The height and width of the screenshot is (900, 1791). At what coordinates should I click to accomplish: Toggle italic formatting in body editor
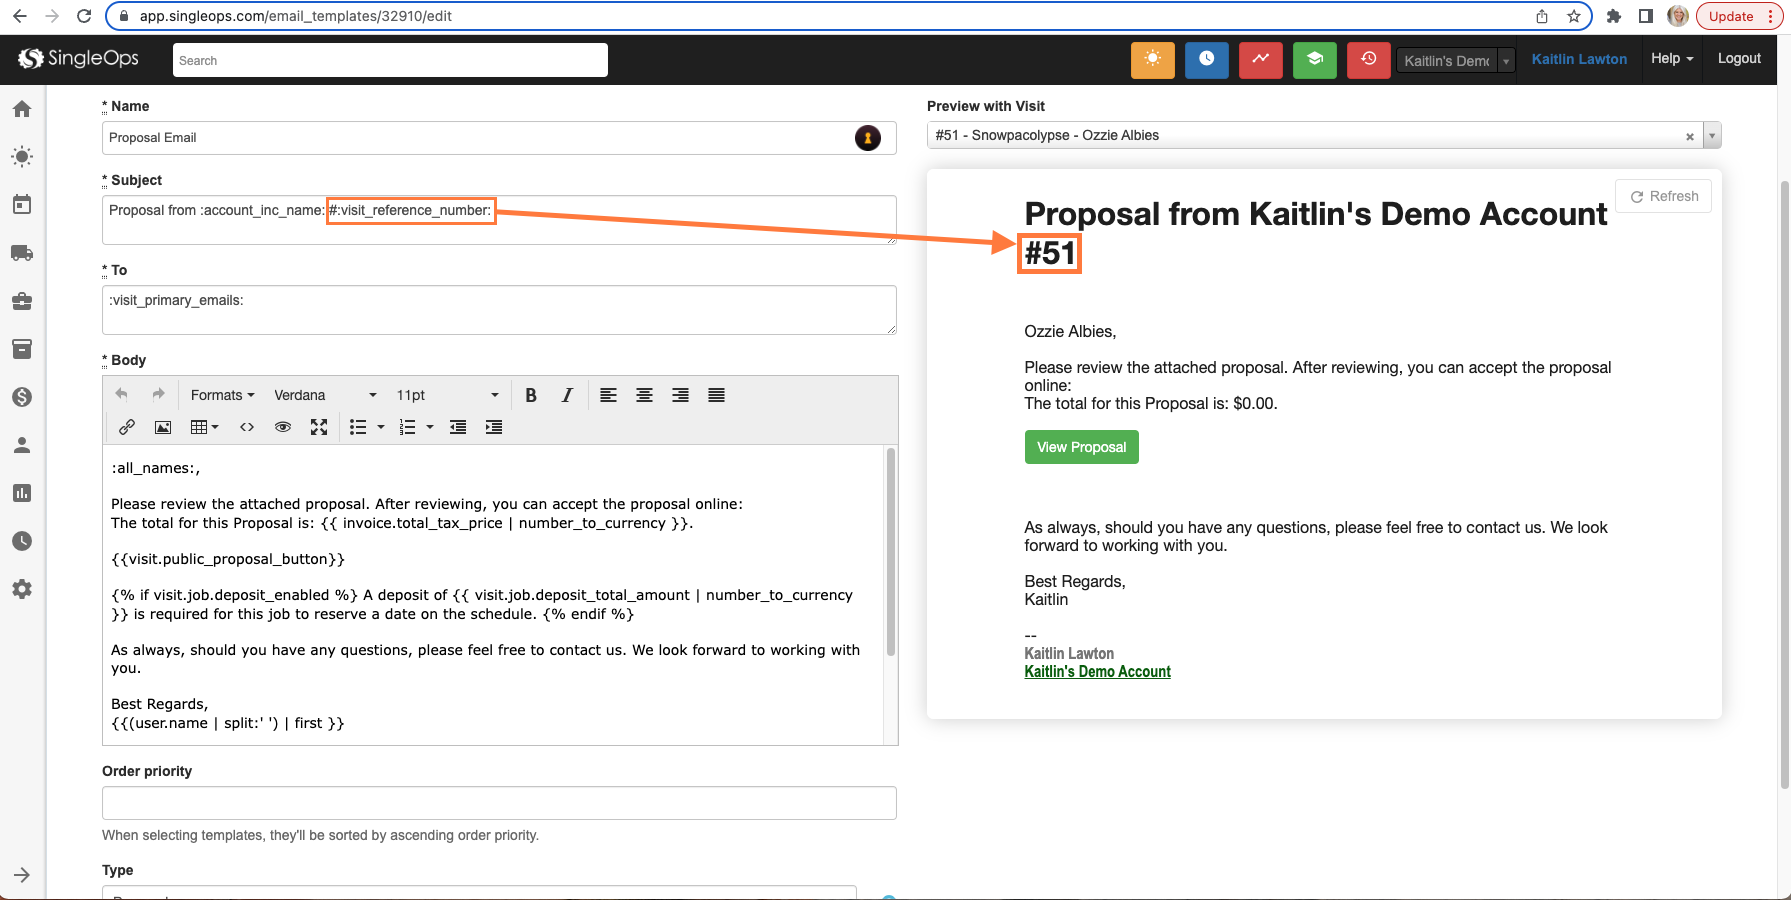pyautogui.click(x=567, y=395)
